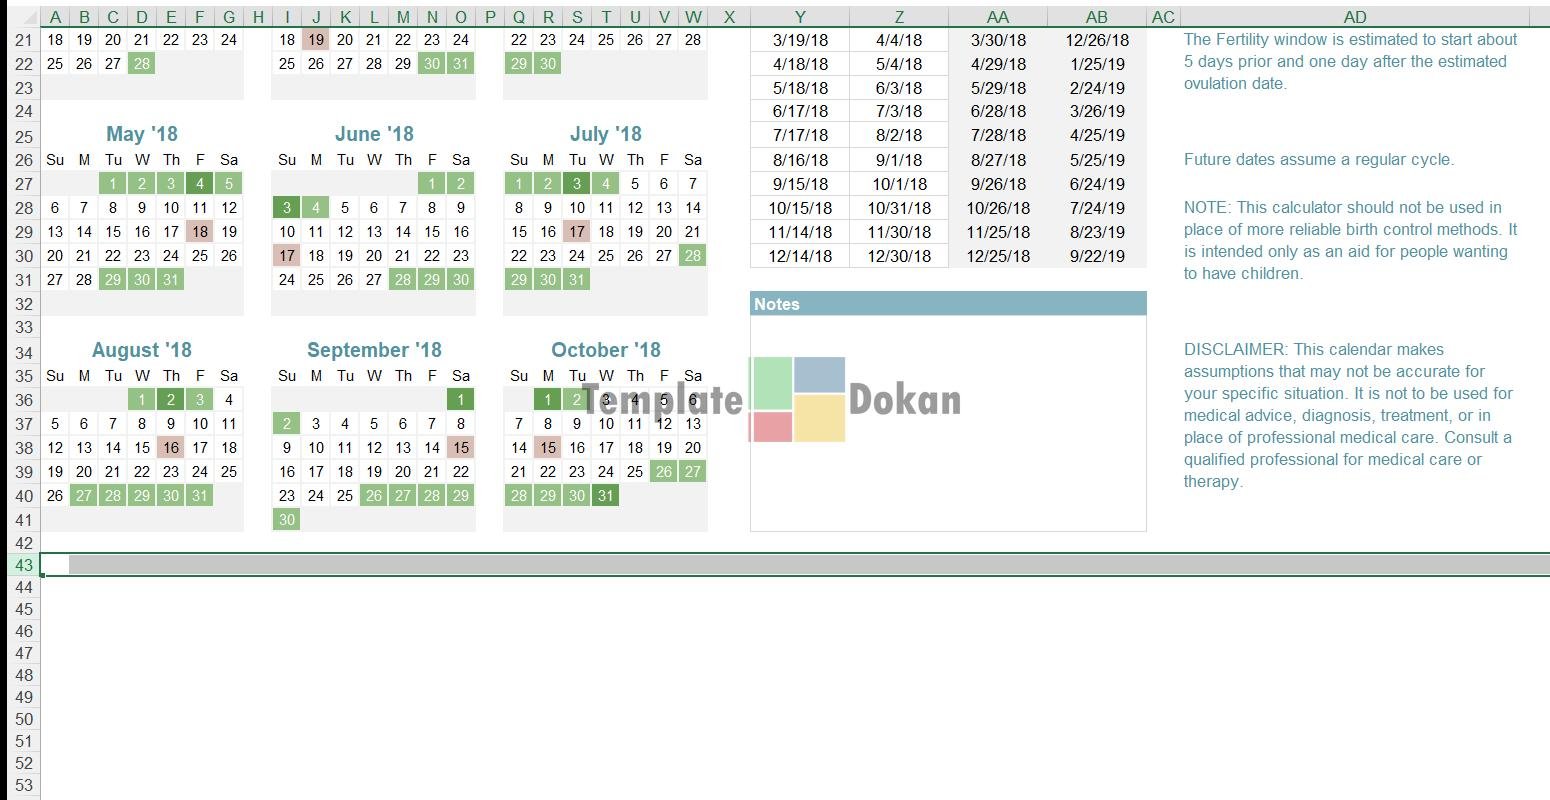Select September 30 in the September '18 calendar

tap(287, 520)
